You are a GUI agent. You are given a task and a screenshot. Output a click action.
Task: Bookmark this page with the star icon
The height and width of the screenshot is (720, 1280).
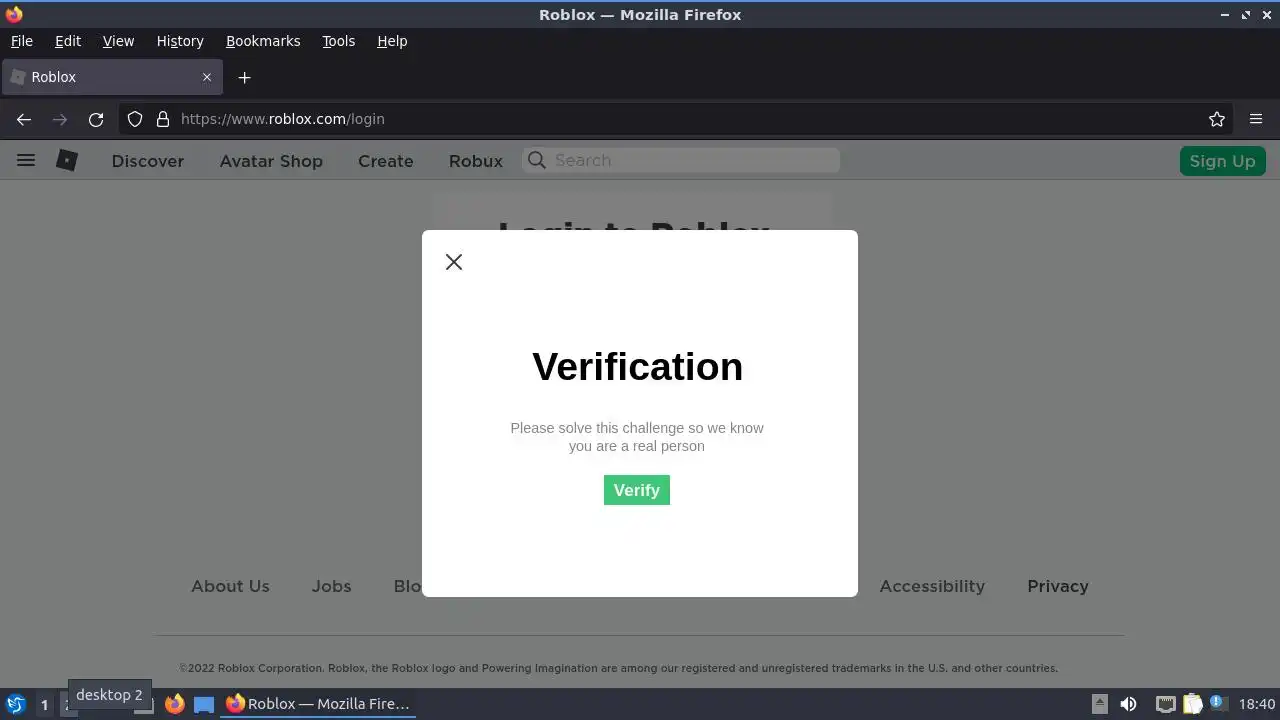1217,119
